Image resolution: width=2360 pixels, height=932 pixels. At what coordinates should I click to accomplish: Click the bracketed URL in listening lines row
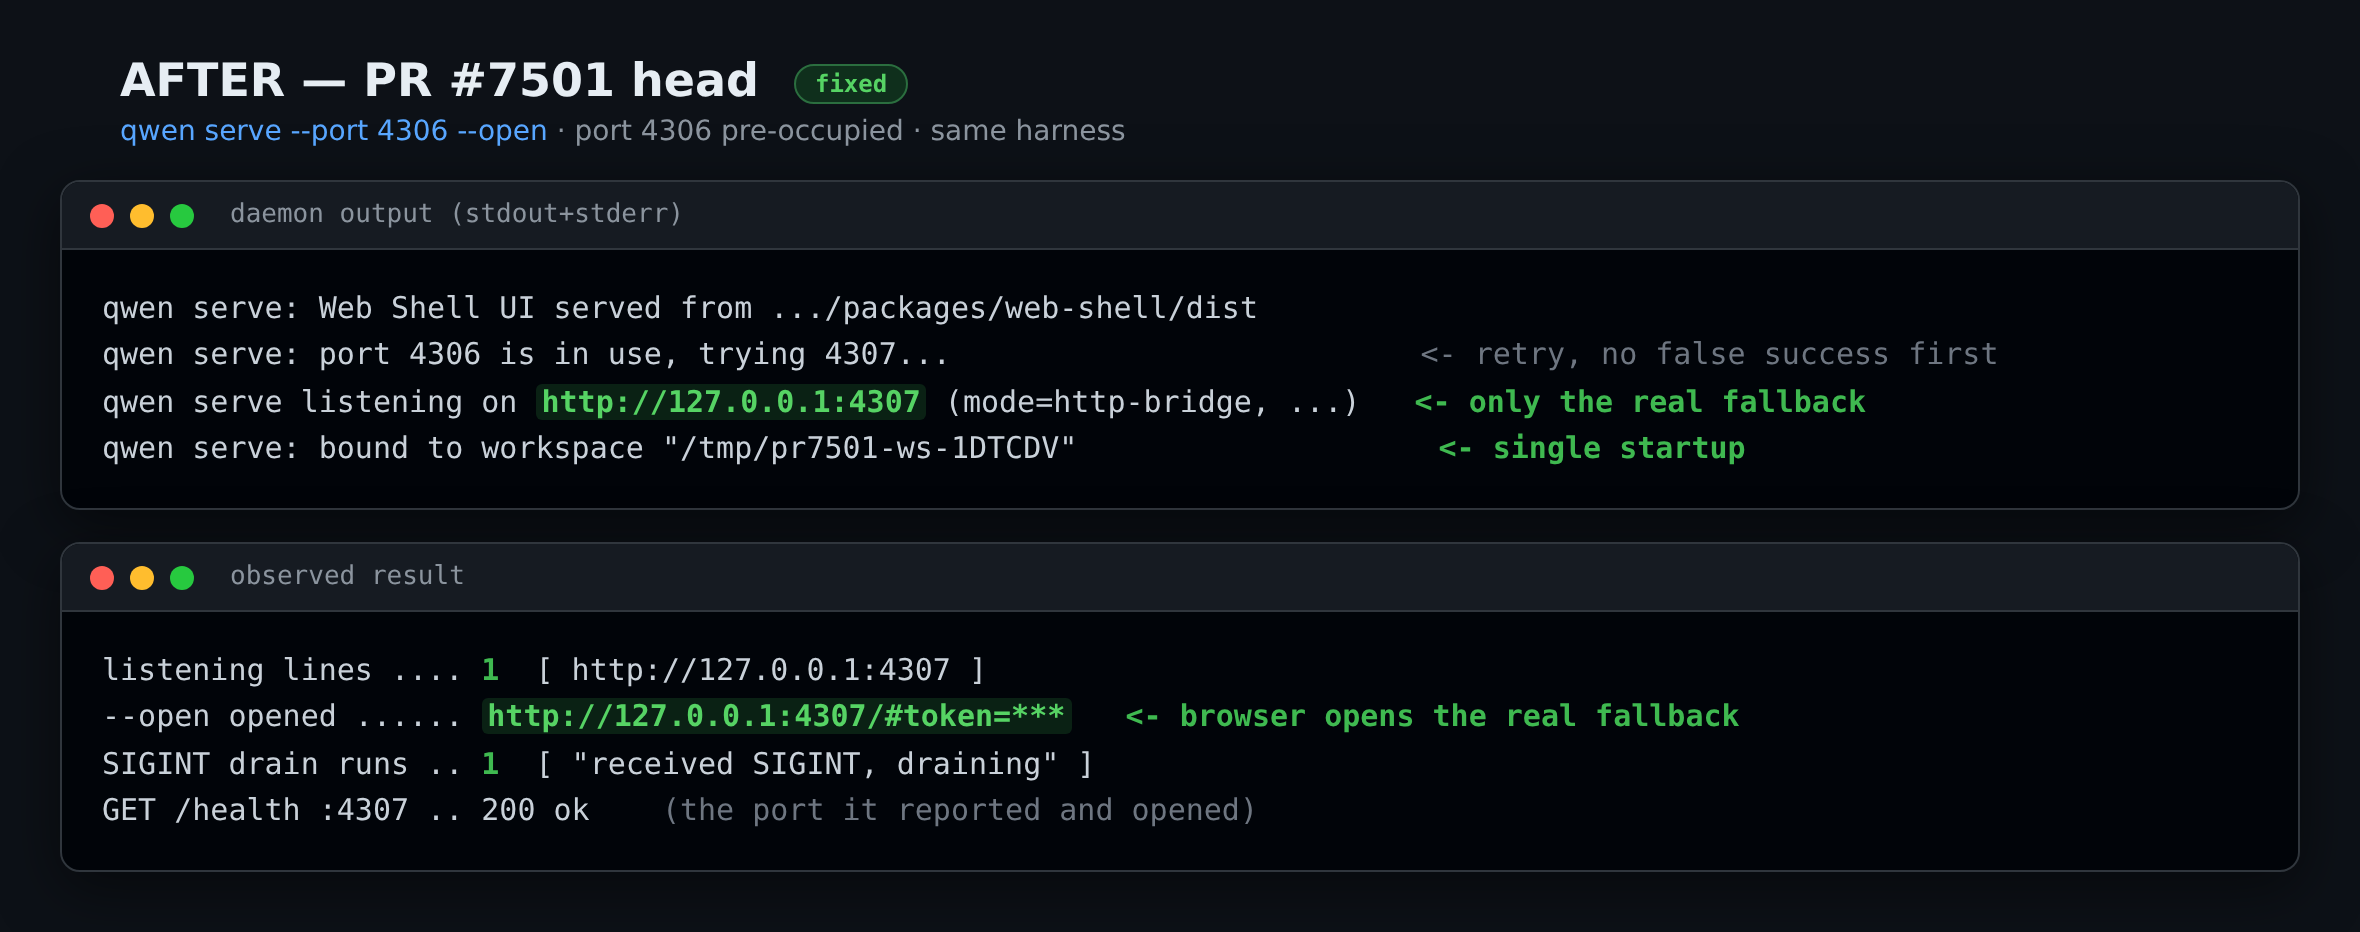(x=761, y=670)
